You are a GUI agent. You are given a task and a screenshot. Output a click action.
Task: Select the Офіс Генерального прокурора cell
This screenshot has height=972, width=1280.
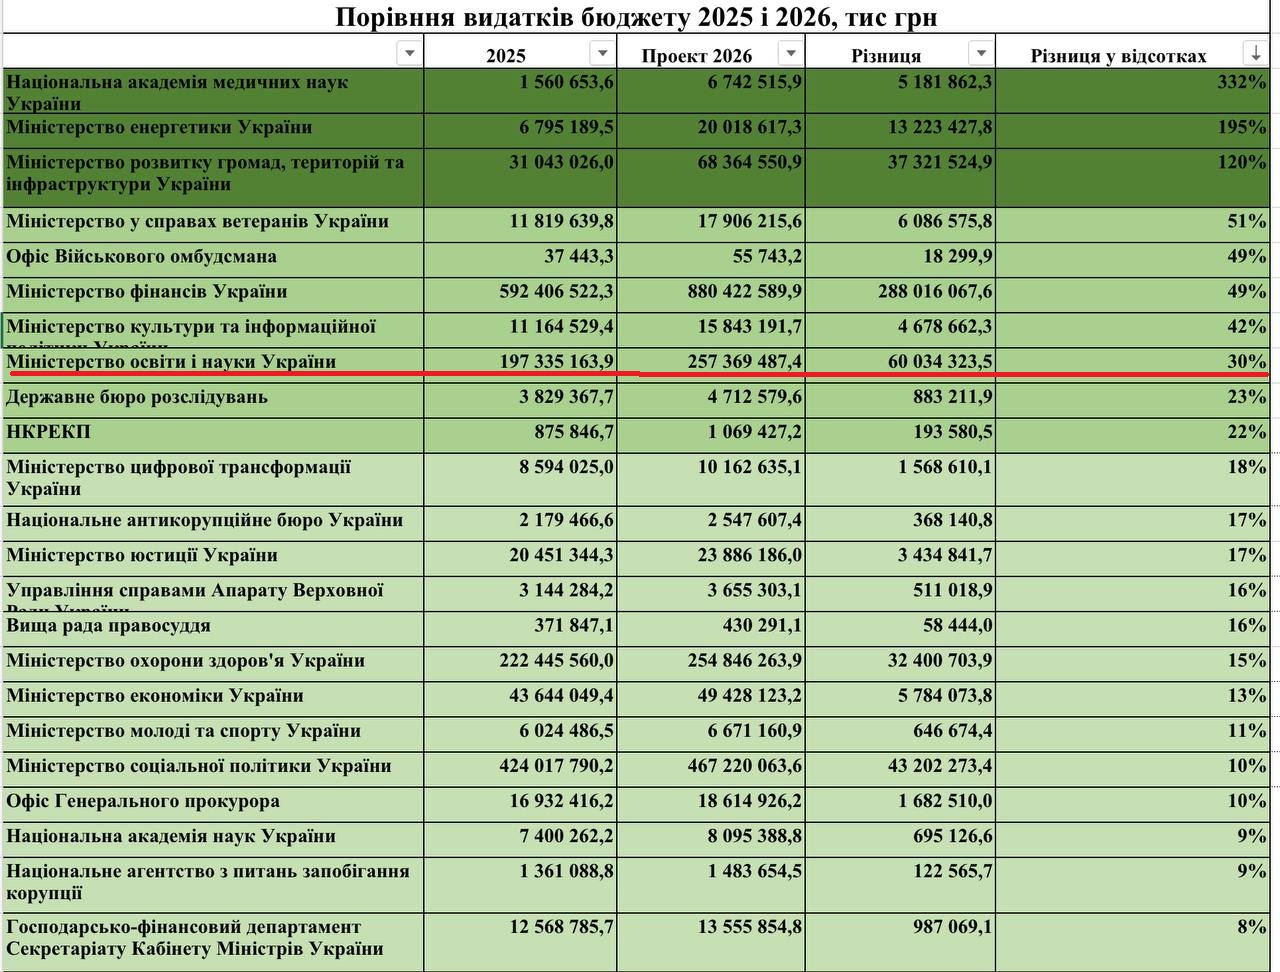click(144, 801)
